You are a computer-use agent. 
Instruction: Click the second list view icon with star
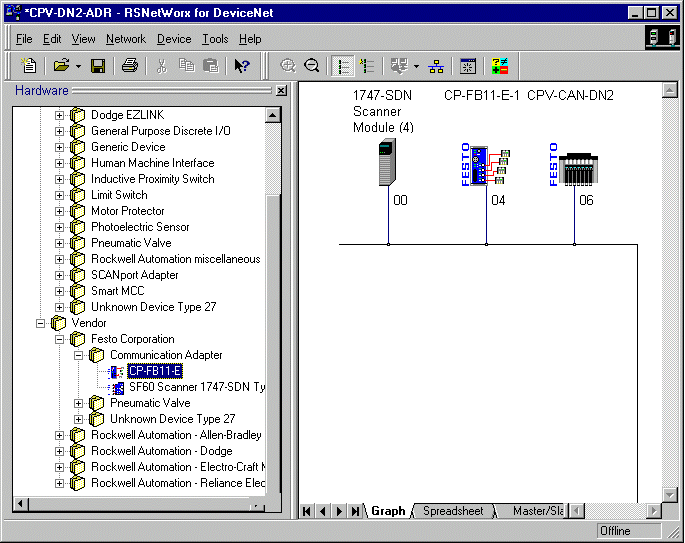coord(367,66)
